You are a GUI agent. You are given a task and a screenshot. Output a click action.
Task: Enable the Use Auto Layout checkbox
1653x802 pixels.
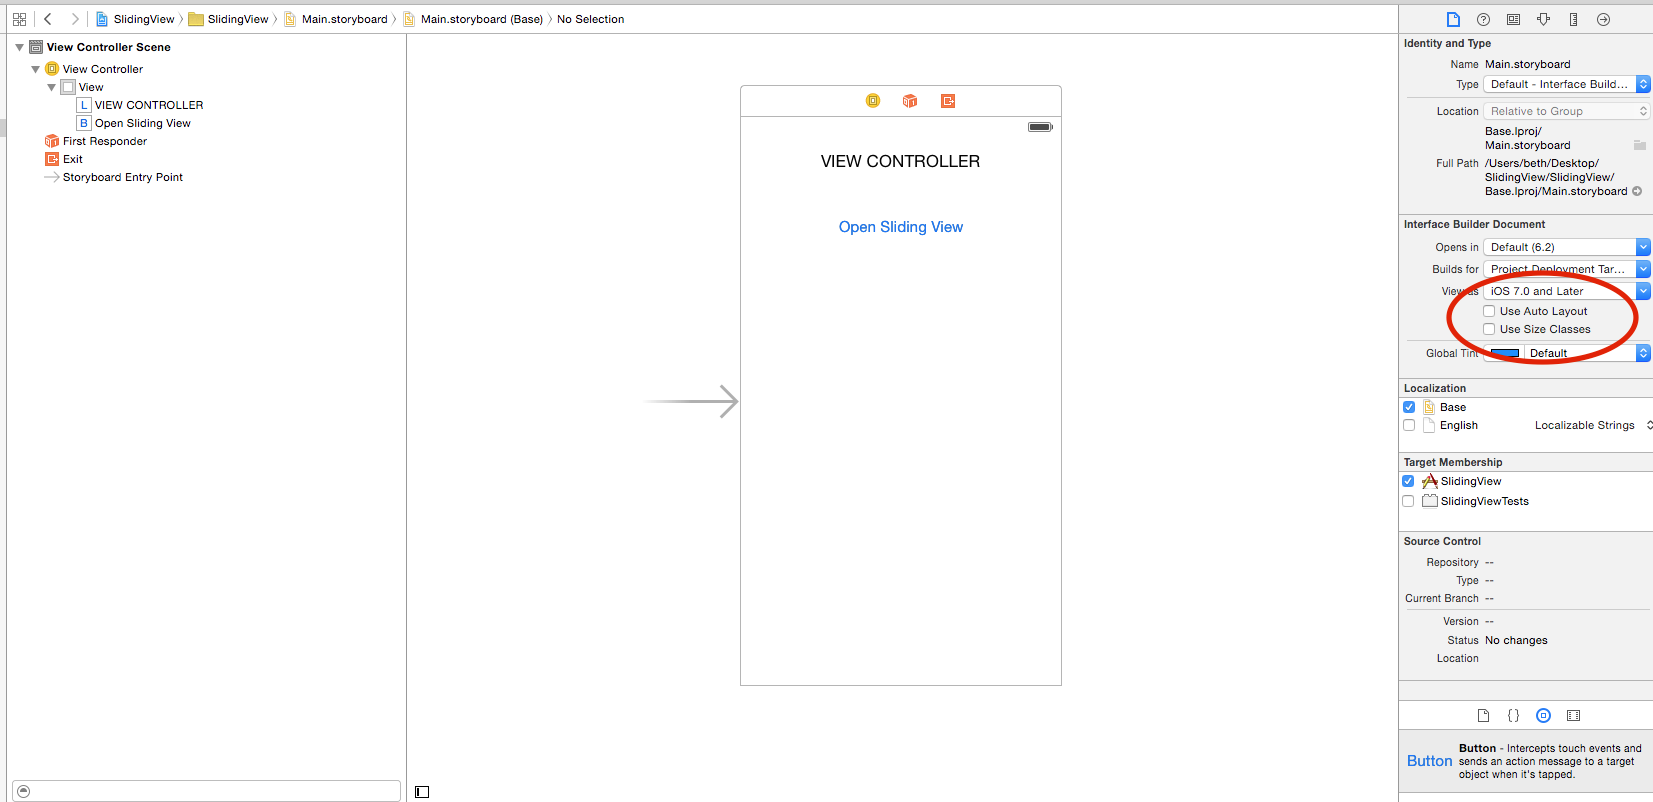pos(1489,311)
